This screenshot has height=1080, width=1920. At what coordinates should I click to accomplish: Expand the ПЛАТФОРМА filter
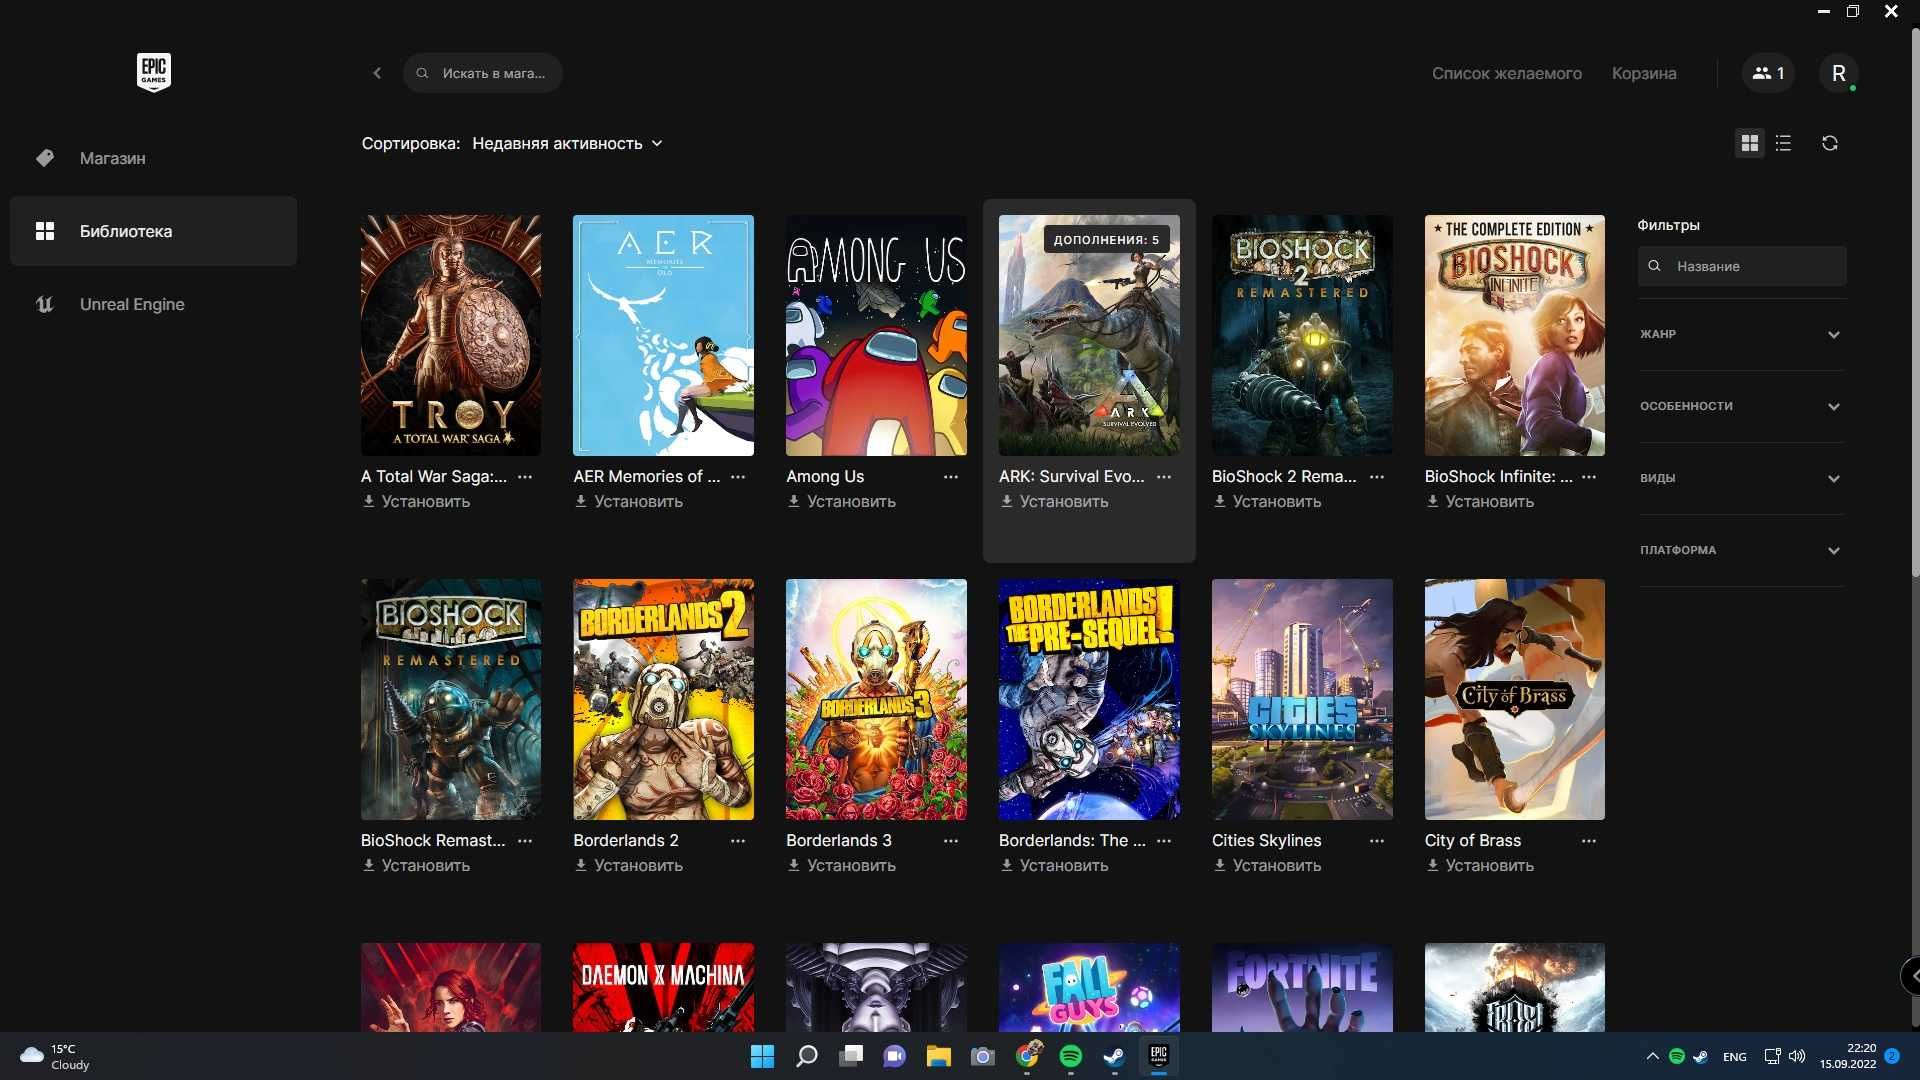coord(1740,551)
